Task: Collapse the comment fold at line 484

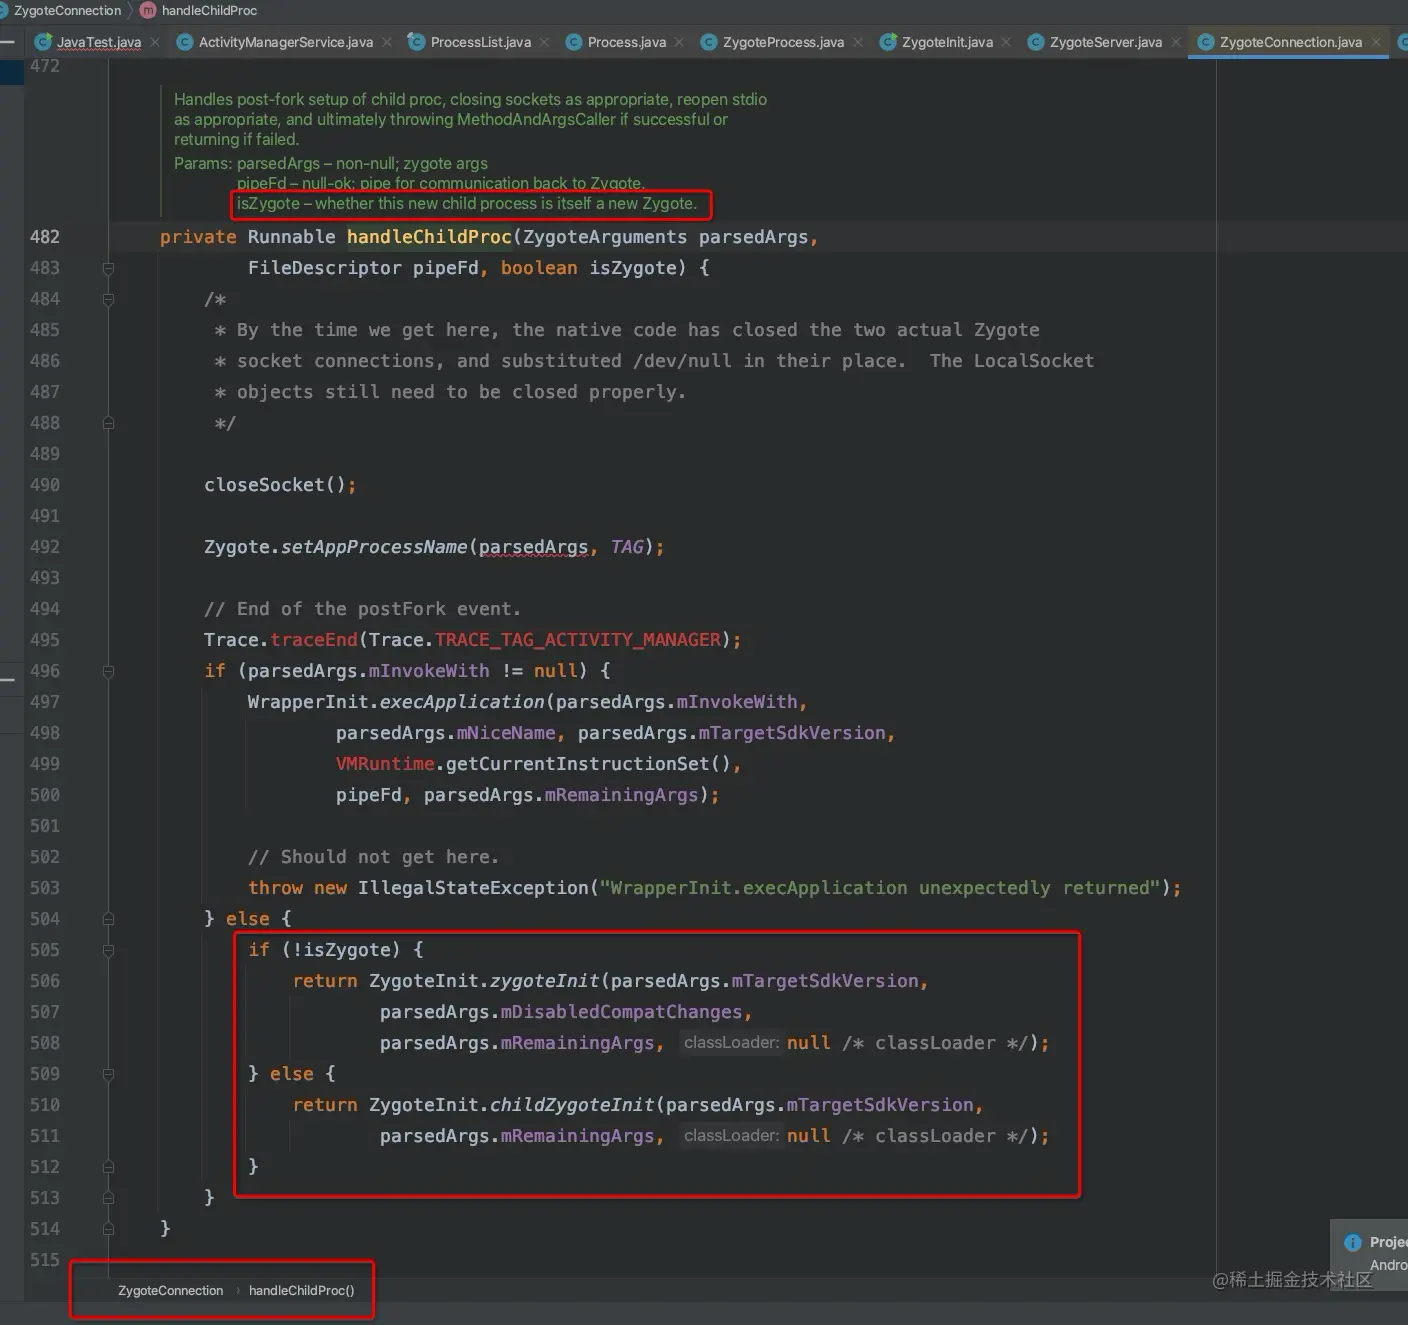Action: tap(108, 299)
